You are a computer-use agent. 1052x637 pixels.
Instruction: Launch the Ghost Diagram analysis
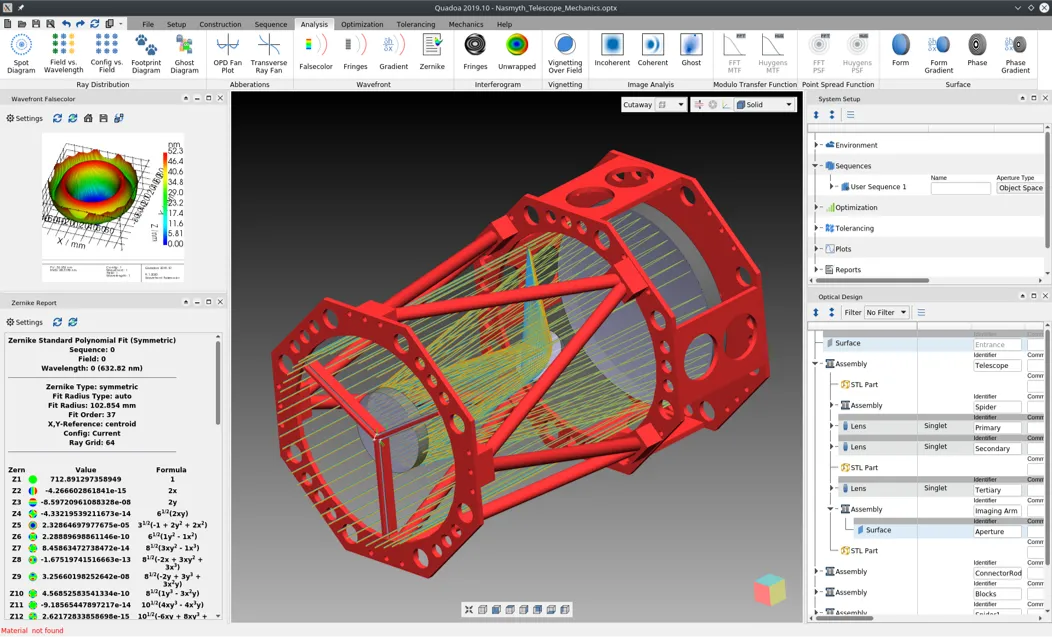(184, 53)
